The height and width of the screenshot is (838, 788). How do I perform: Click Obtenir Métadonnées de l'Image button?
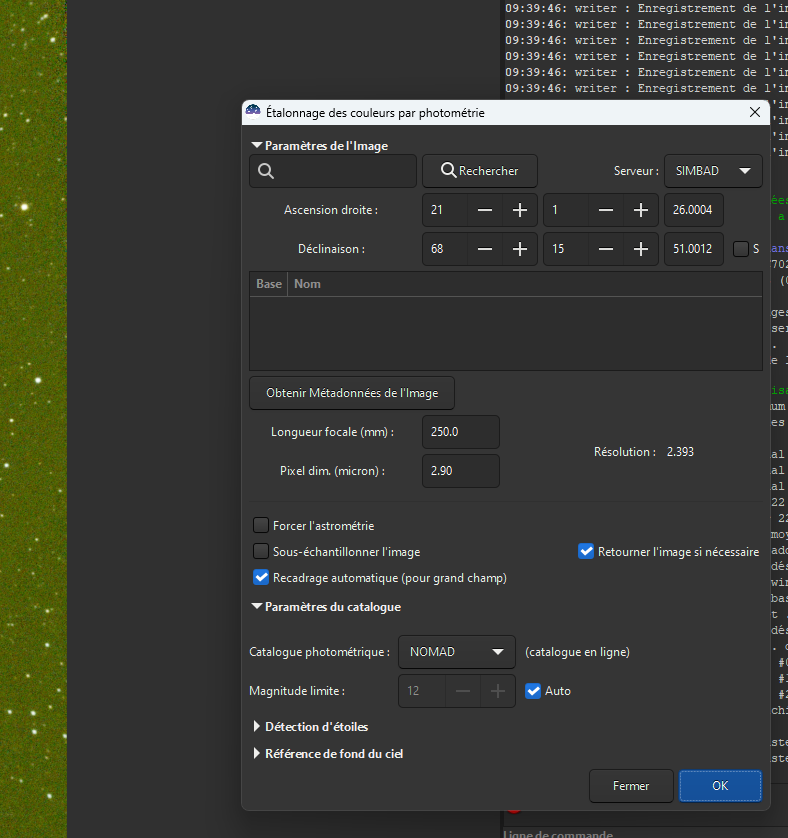coord(351,393)
